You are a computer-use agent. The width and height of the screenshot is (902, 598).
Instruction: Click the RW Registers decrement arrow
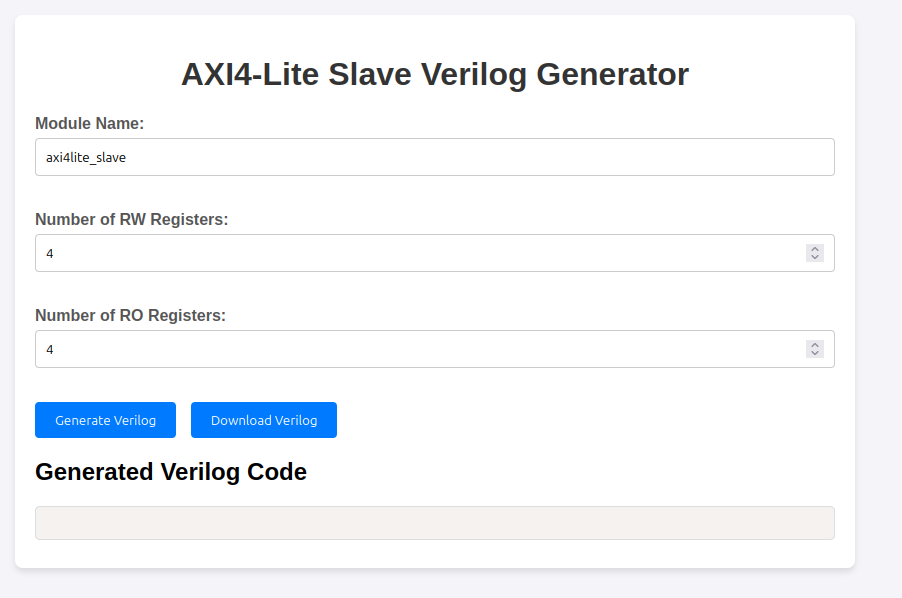815,258
